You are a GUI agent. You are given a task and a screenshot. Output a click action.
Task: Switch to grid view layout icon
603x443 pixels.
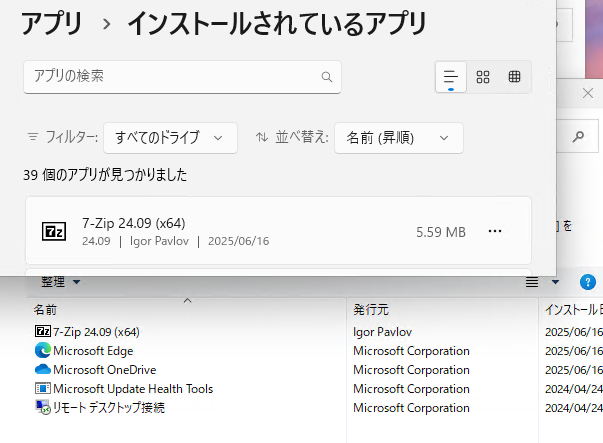[x=483, y=77]
